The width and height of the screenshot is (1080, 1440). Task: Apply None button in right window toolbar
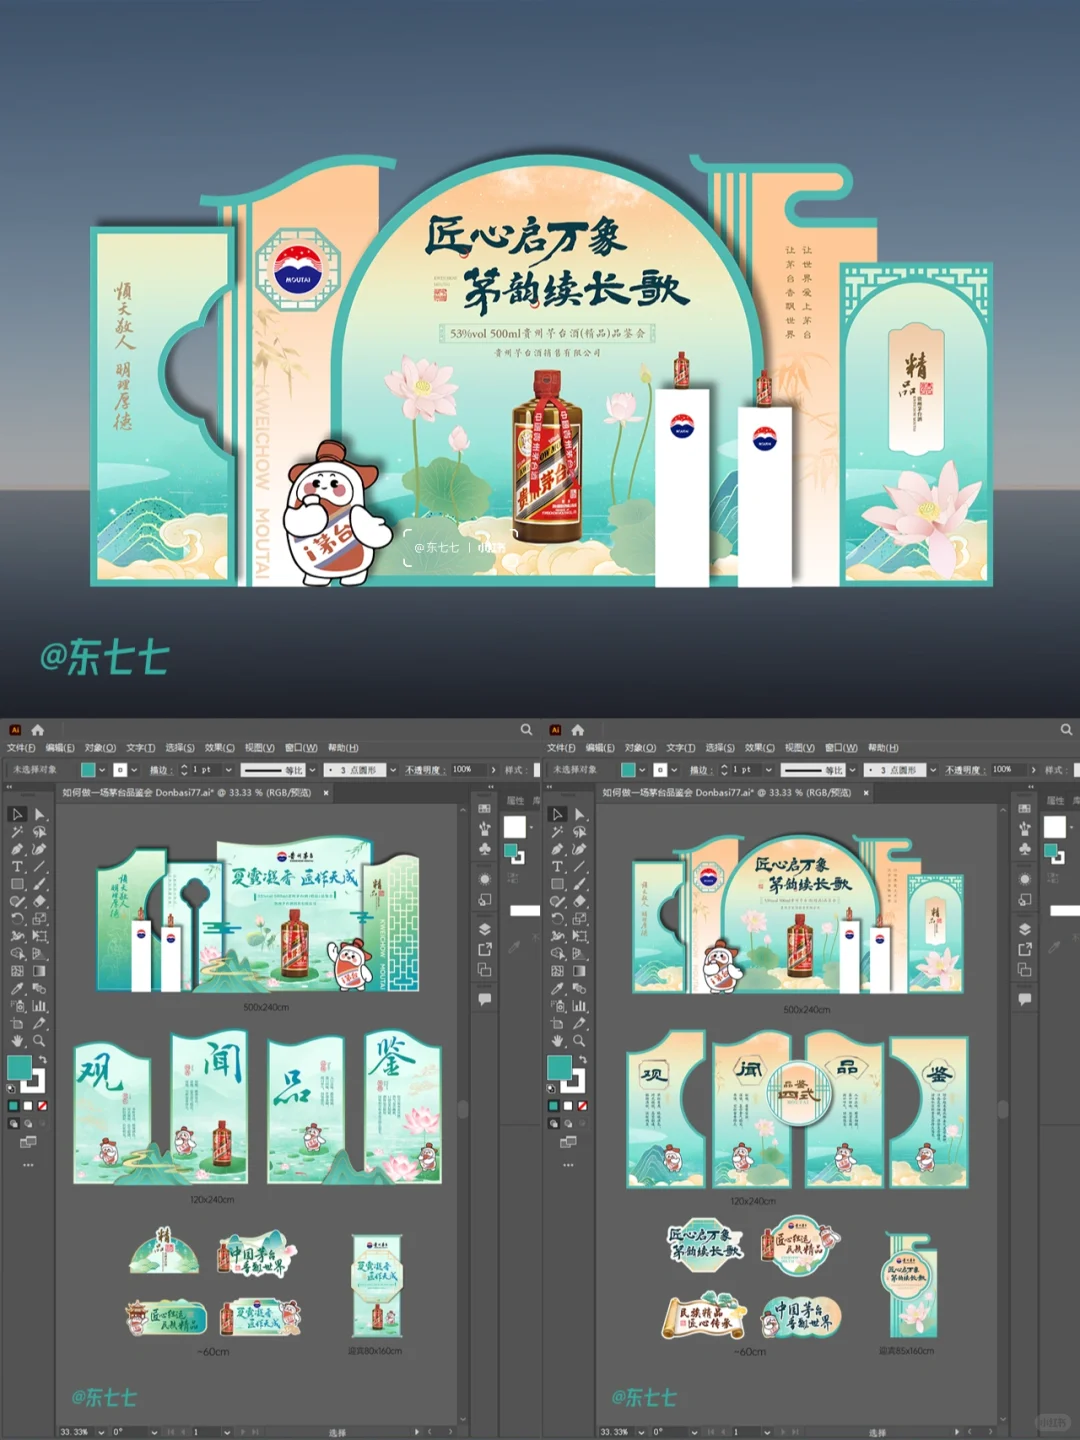pos(582,1106)
